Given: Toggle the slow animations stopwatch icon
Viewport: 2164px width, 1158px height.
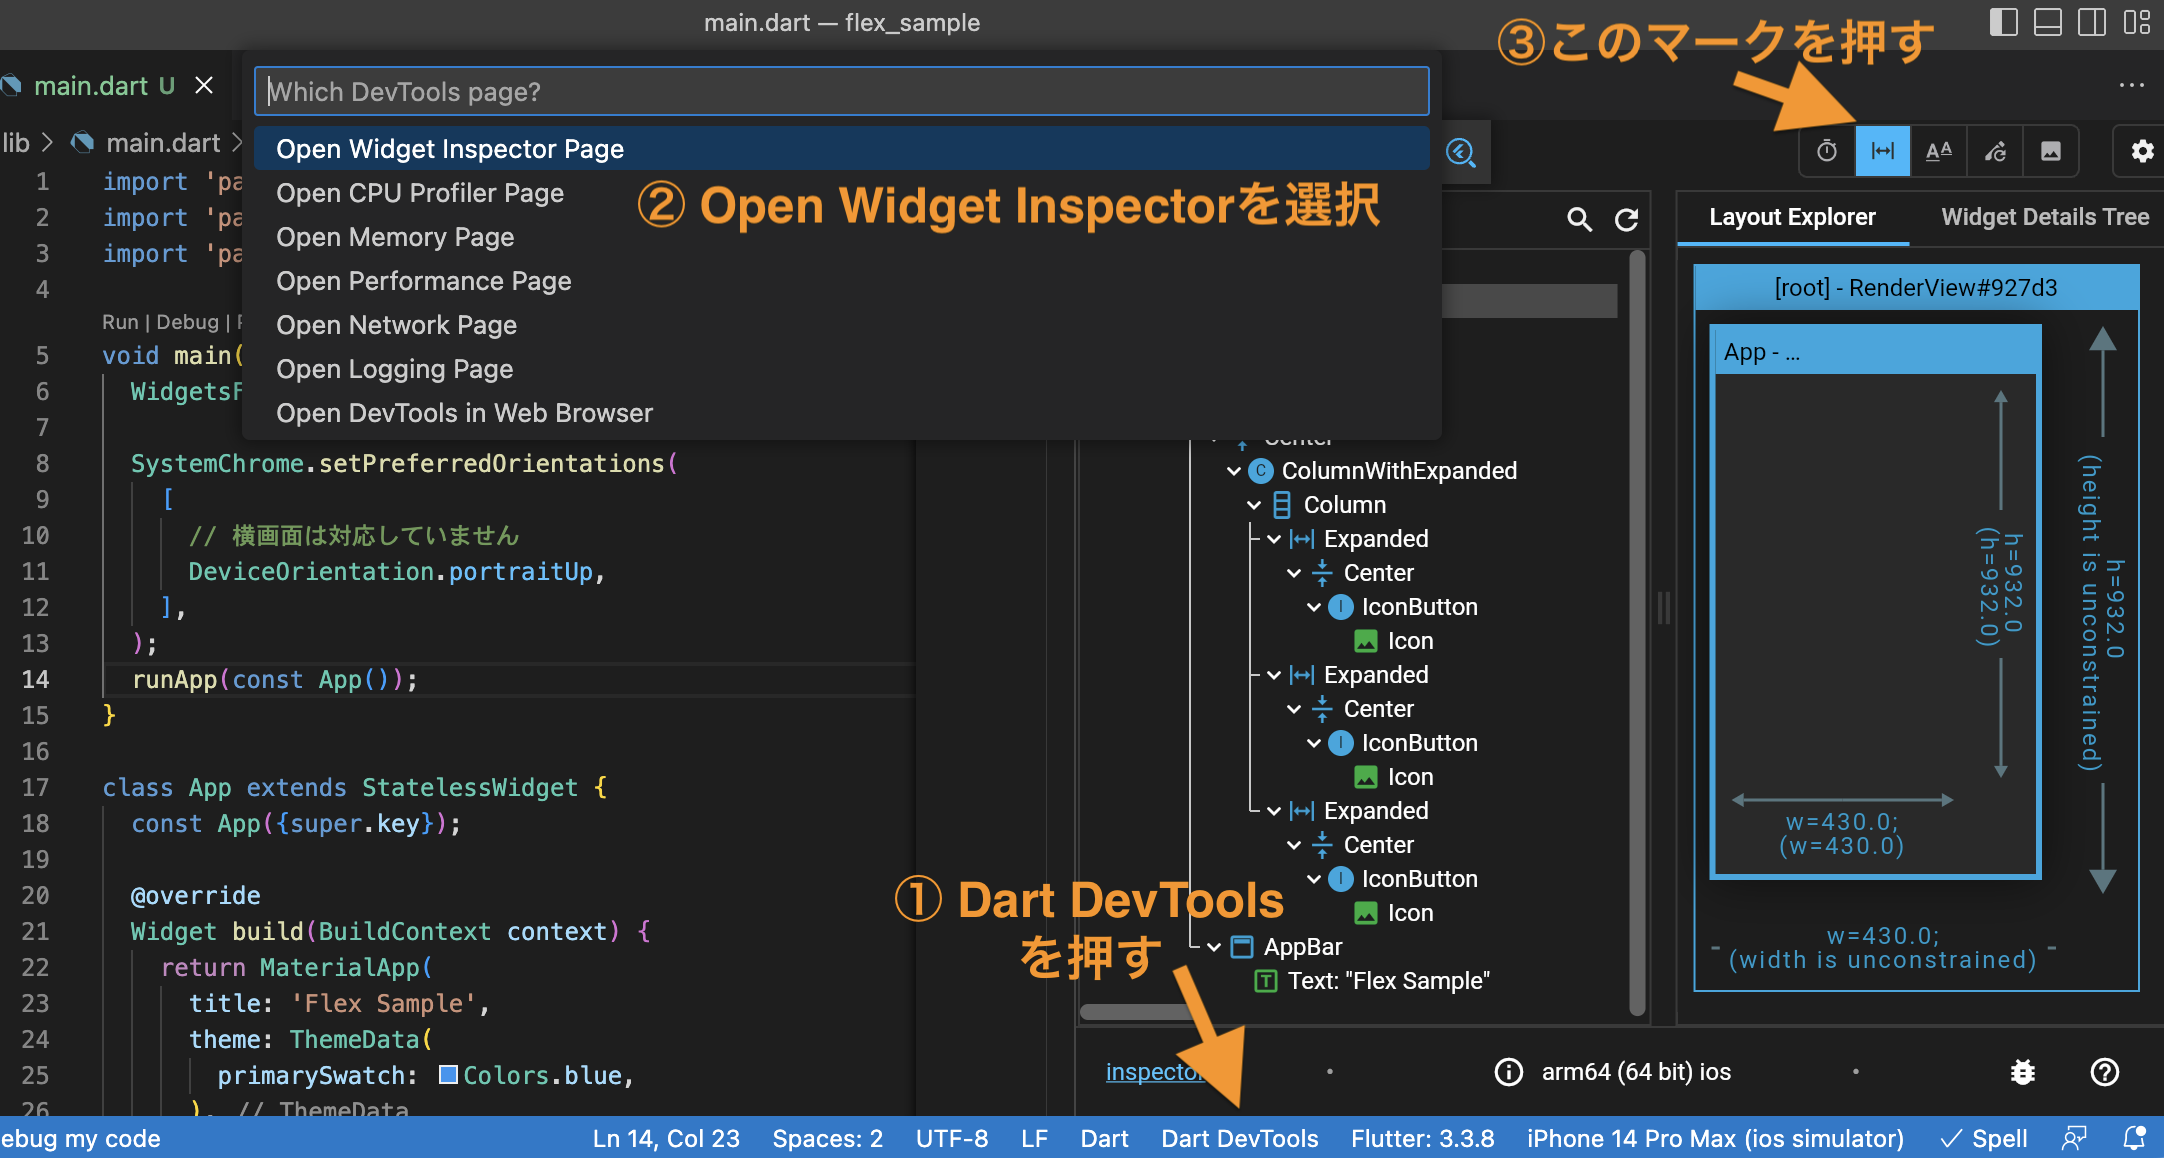Looking at the screenshot, I should point(1827,151).
